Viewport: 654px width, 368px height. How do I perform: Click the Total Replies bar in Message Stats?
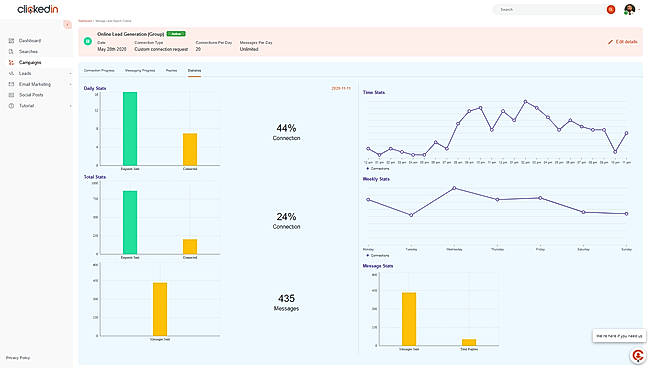click(469, 343)
